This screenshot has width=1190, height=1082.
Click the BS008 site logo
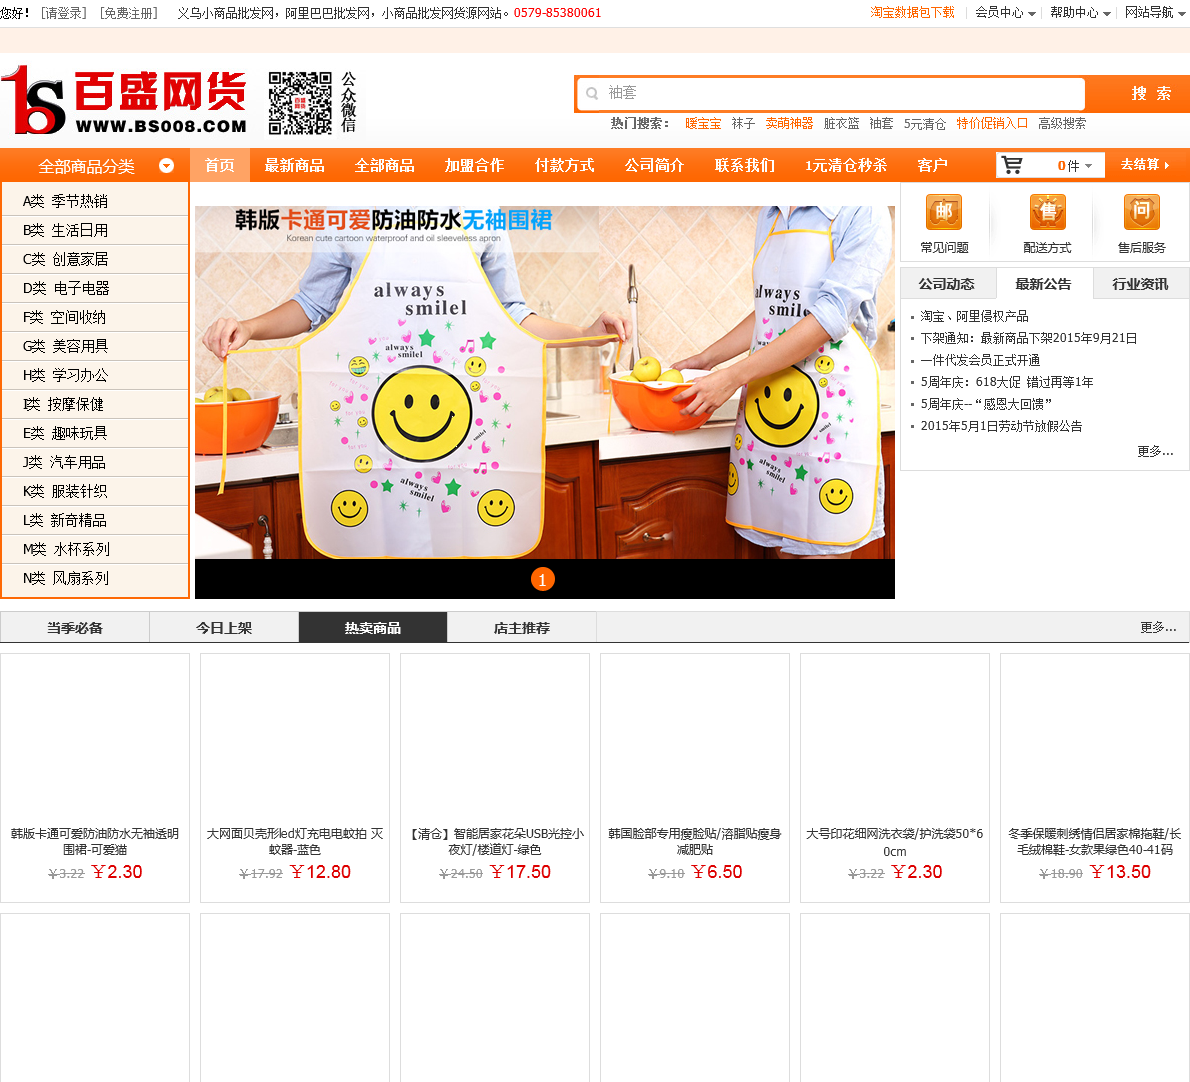[124, 100]
